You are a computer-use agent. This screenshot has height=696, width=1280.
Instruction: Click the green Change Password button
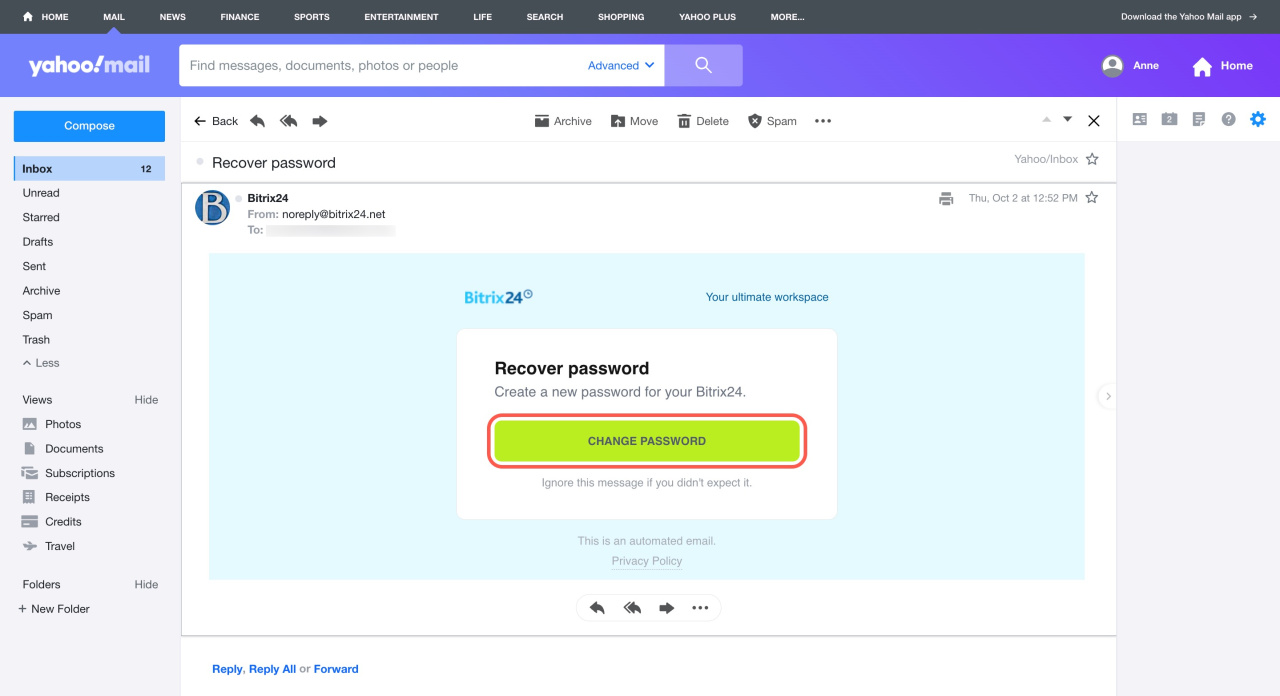(x=647, y=441)
